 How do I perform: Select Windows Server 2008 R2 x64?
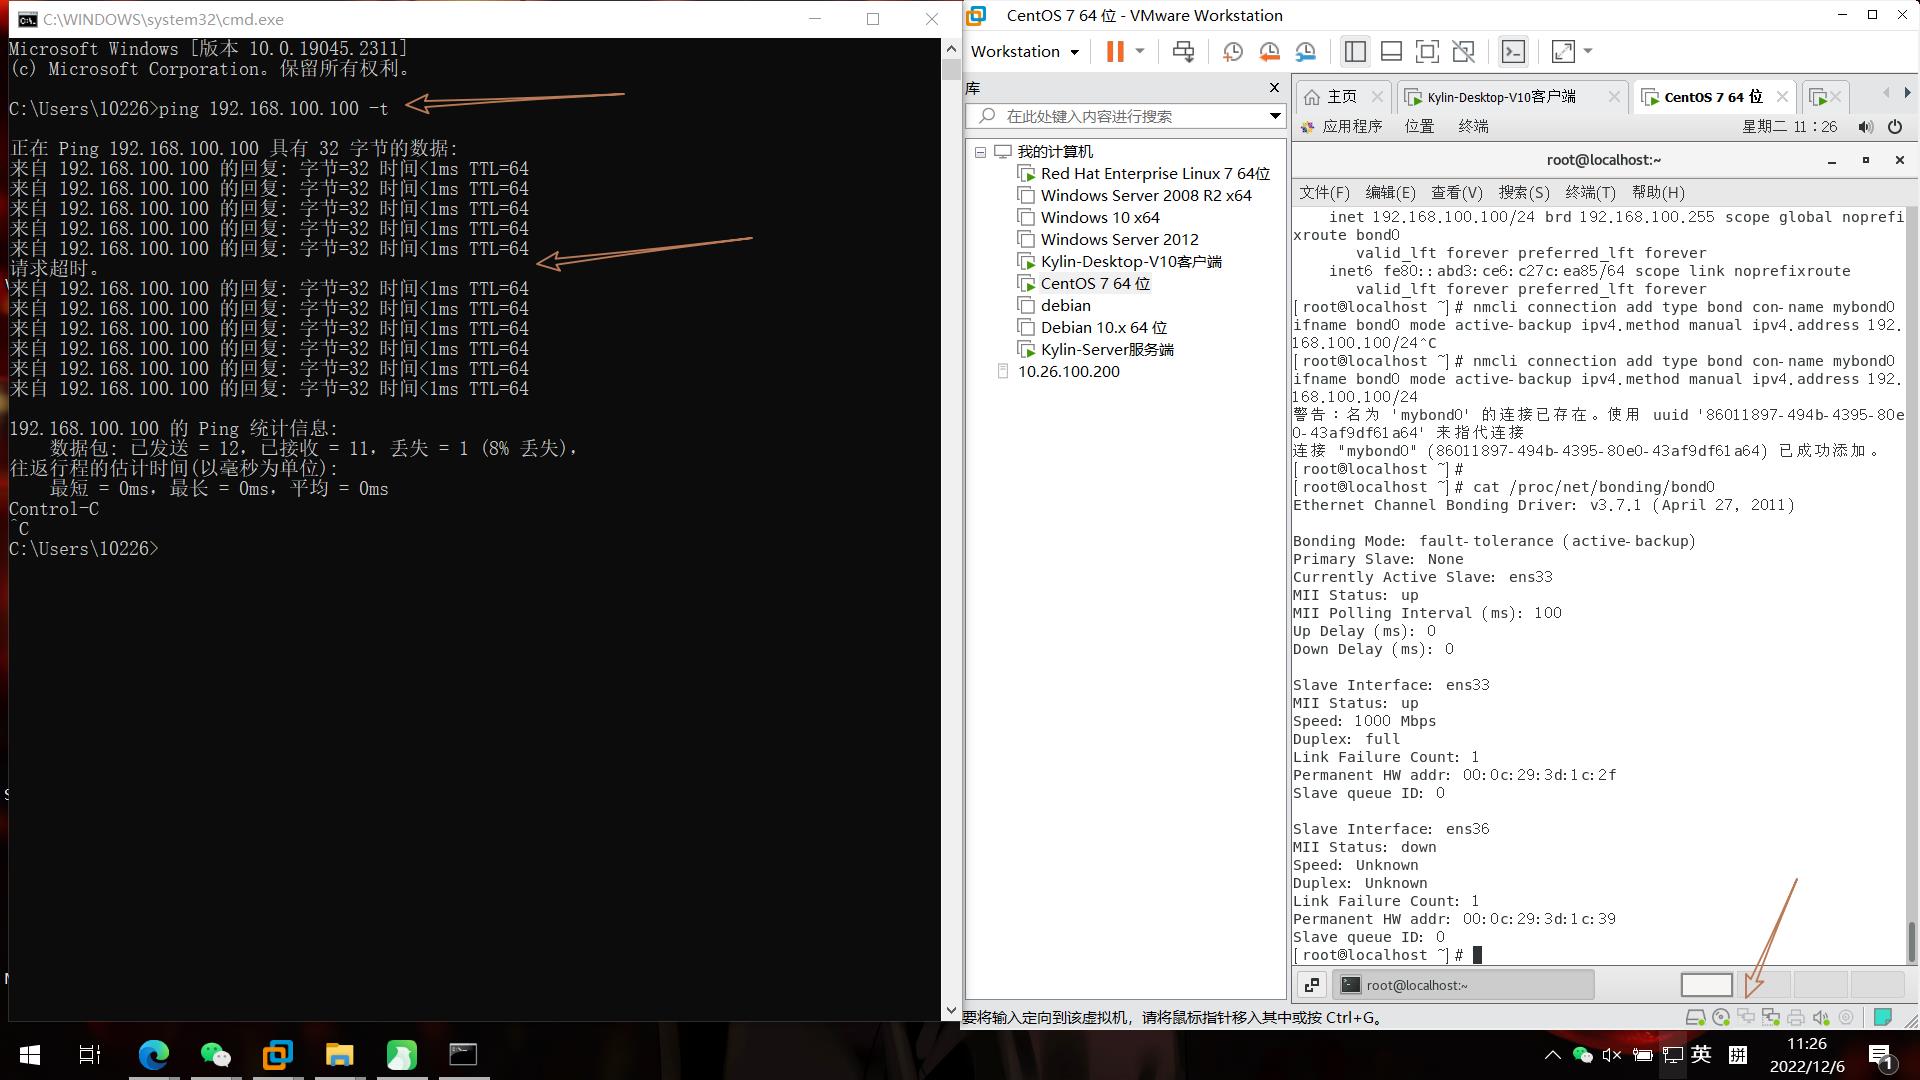pos(1146,196)
